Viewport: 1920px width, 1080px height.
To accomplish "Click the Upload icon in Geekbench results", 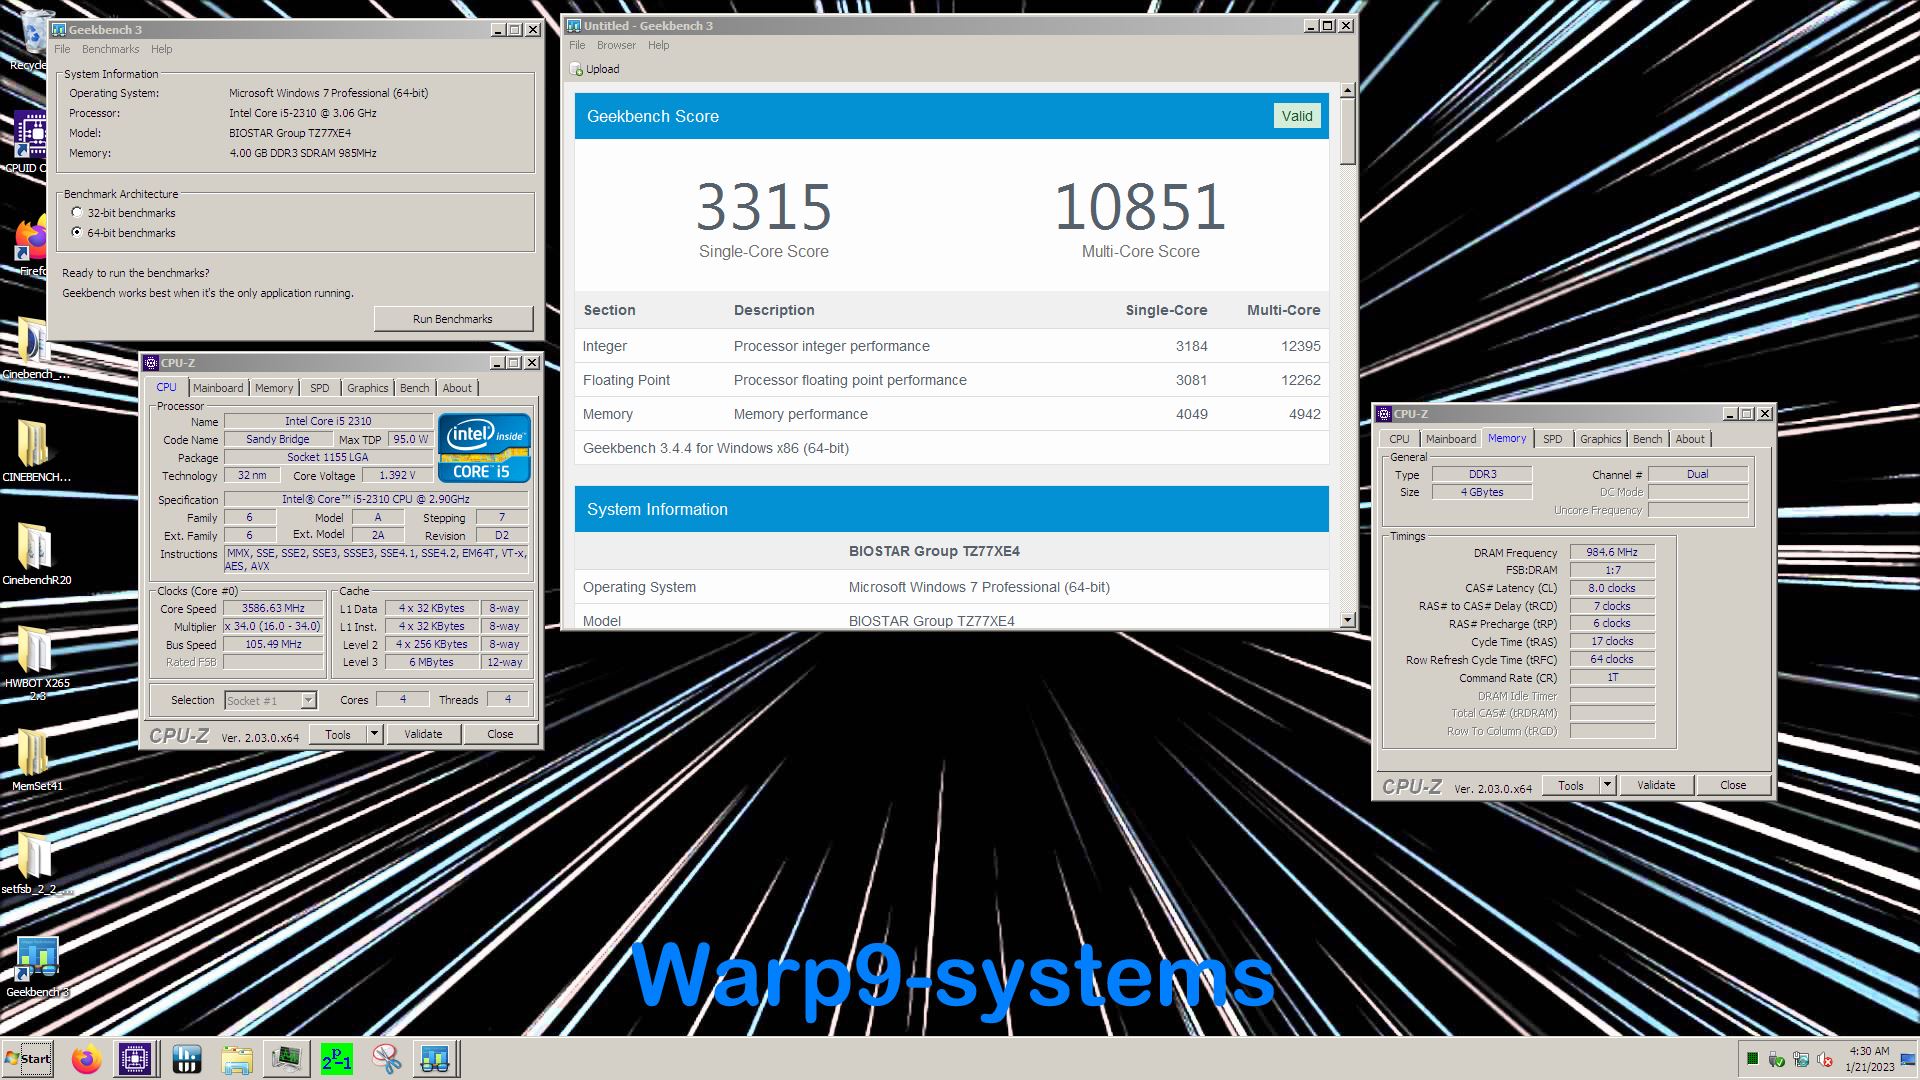I will pos(576,69).
